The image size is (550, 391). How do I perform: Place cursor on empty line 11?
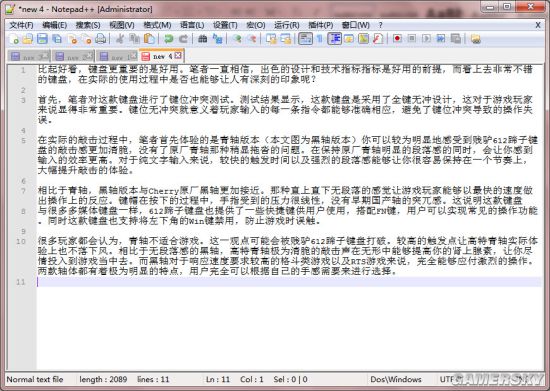(x=289, y=282)
